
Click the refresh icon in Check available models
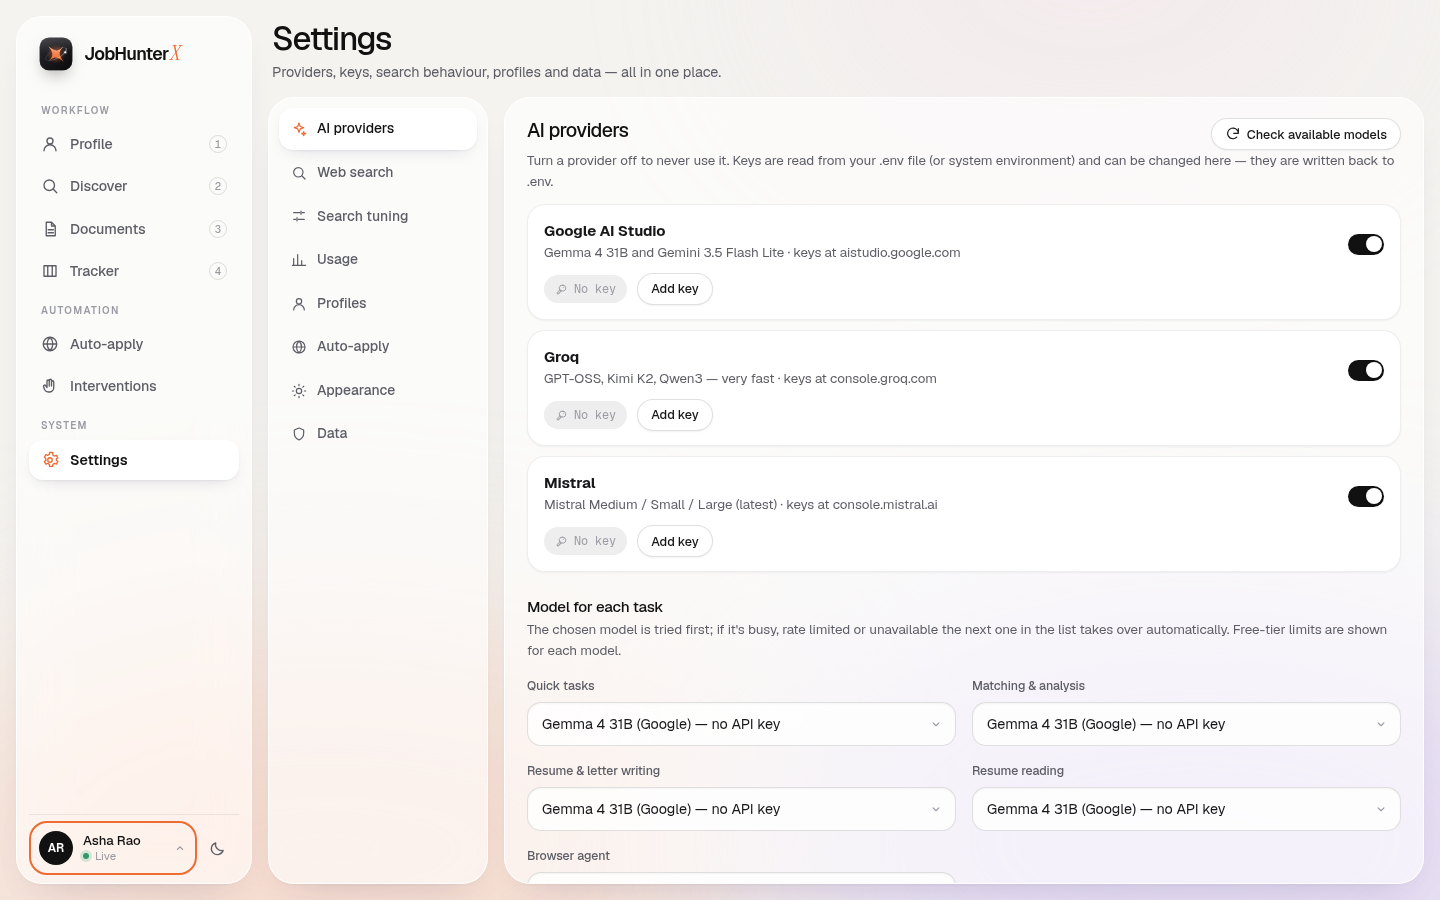pyautogui.click(x=1233, y=134)
